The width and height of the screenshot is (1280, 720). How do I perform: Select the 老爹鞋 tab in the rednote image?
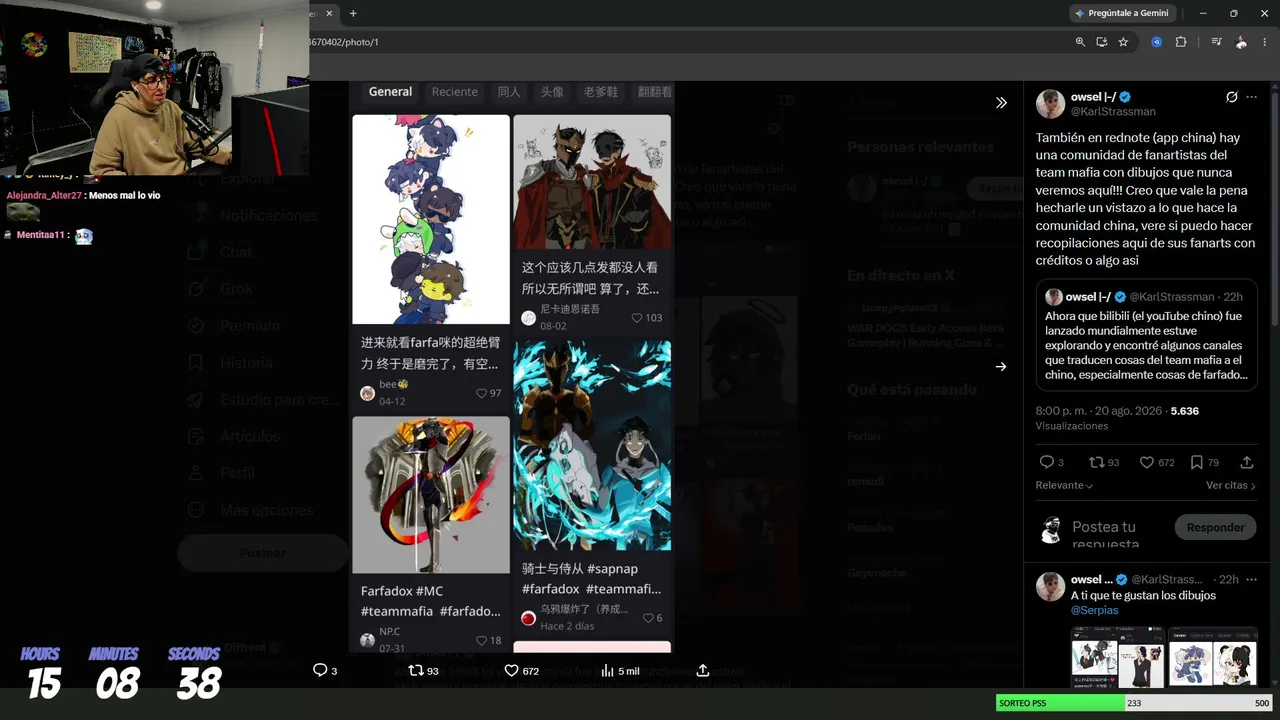point(601,92)
